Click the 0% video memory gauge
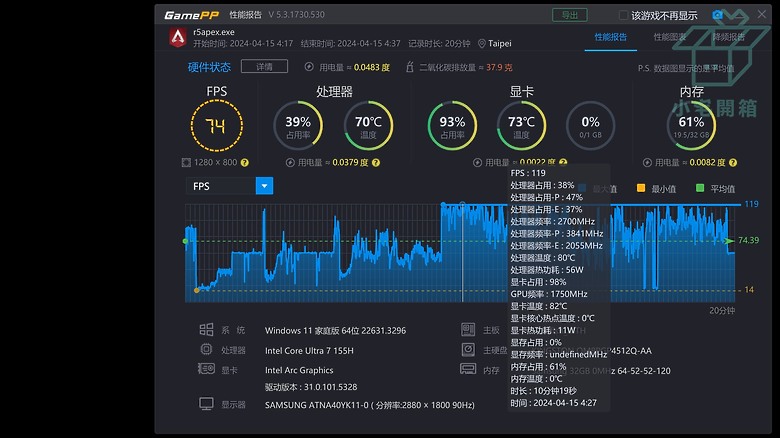 590,125
